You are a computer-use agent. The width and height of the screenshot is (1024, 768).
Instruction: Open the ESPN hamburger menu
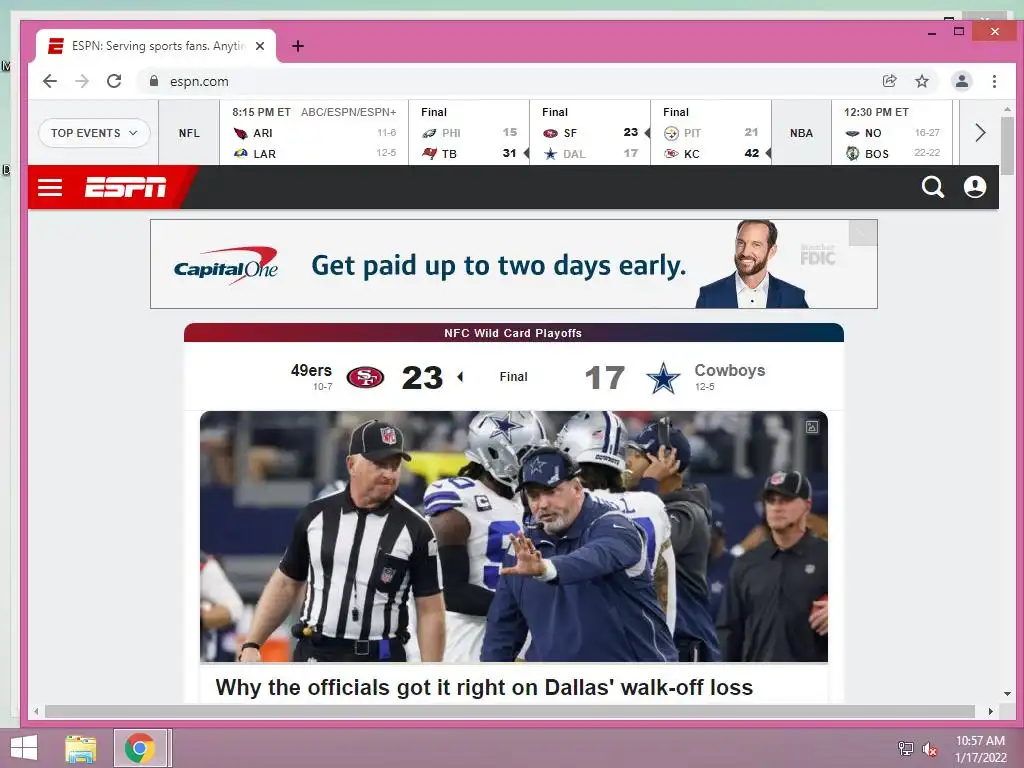(x=50, y=187)
